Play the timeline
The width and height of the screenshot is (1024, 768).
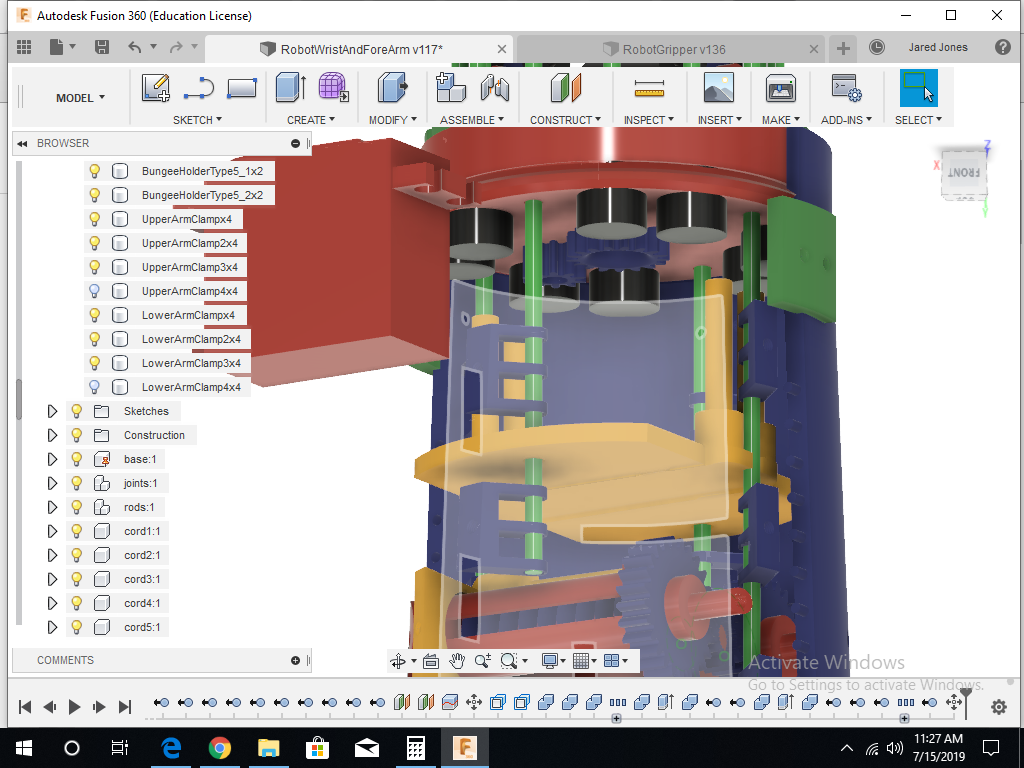pos(74,707)
